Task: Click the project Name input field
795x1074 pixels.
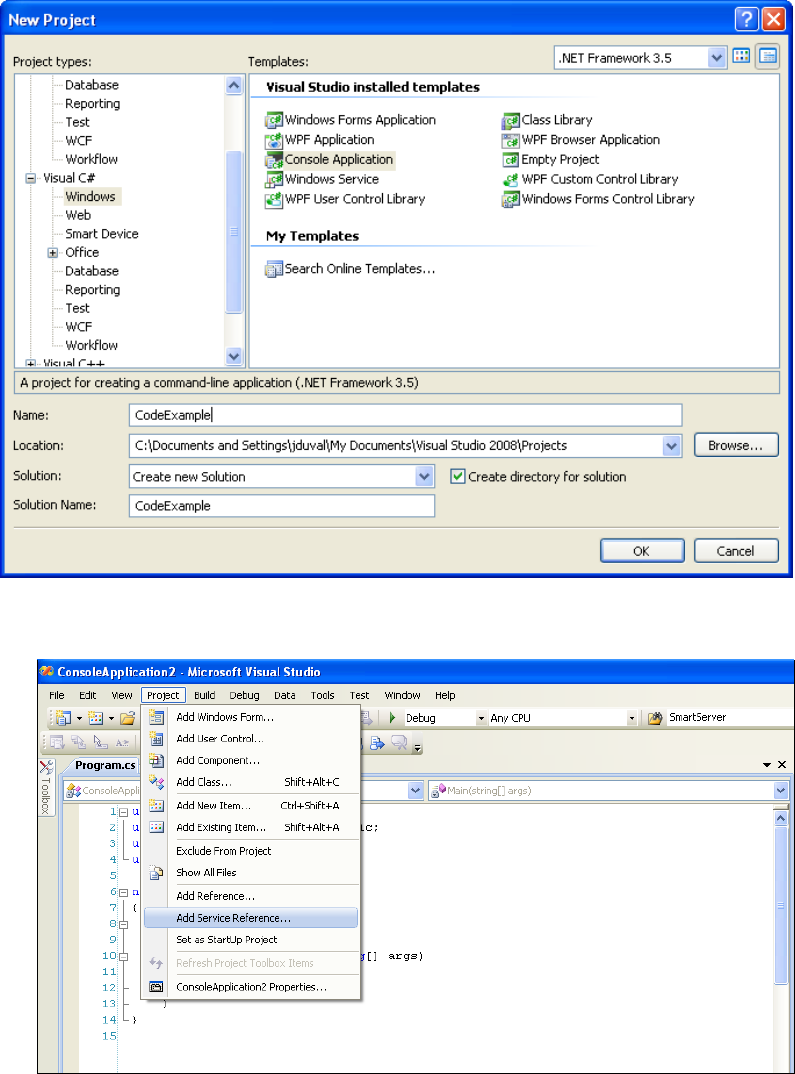Action: pos(405,415)
